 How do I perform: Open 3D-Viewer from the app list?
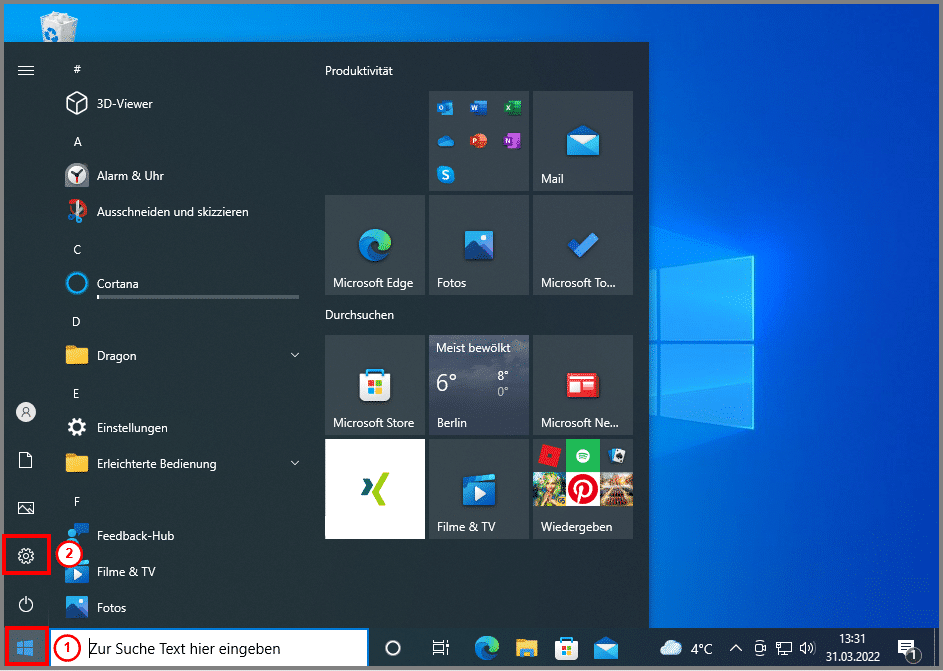point(124,104)
